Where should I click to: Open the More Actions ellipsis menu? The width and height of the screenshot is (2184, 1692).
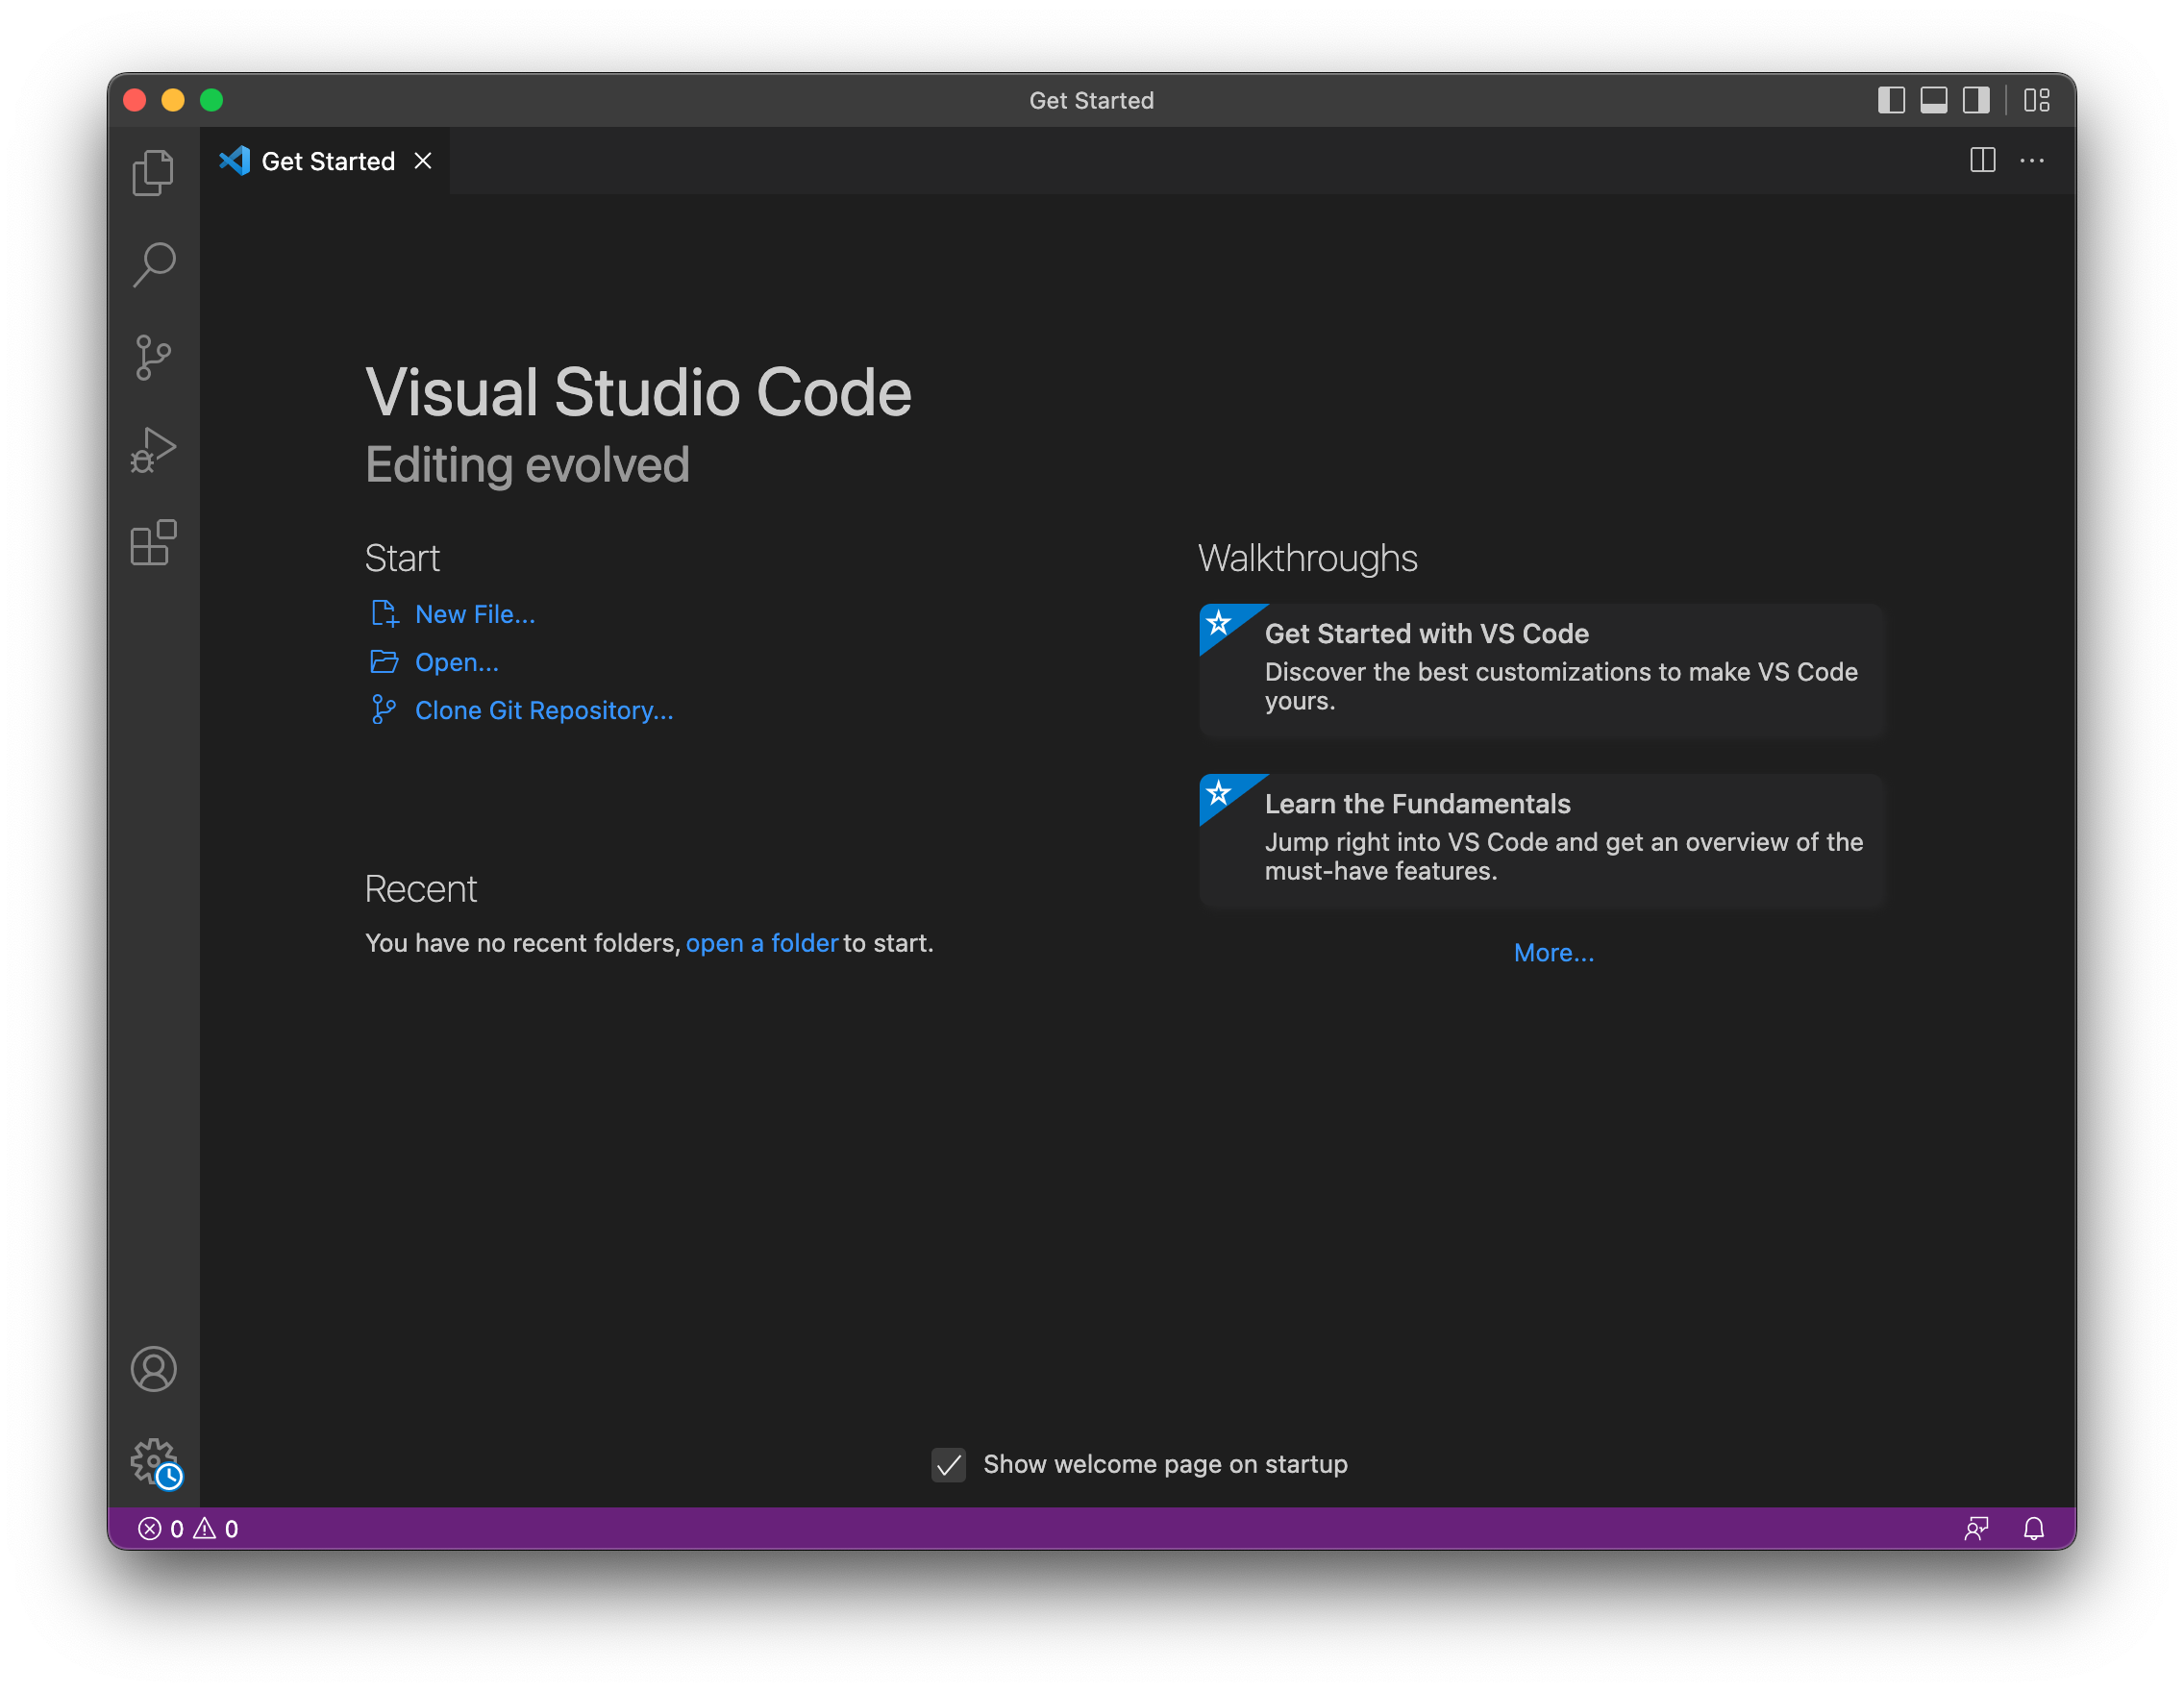(x=2032, y=161)
